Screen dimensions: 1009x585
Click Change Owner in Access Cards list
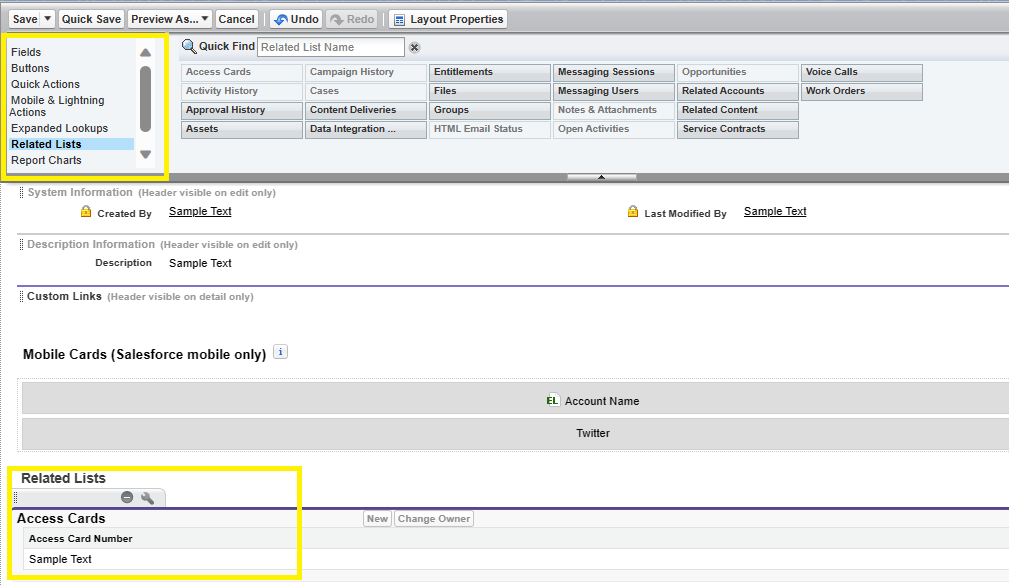pyautogui.click(x=434, y=519)
